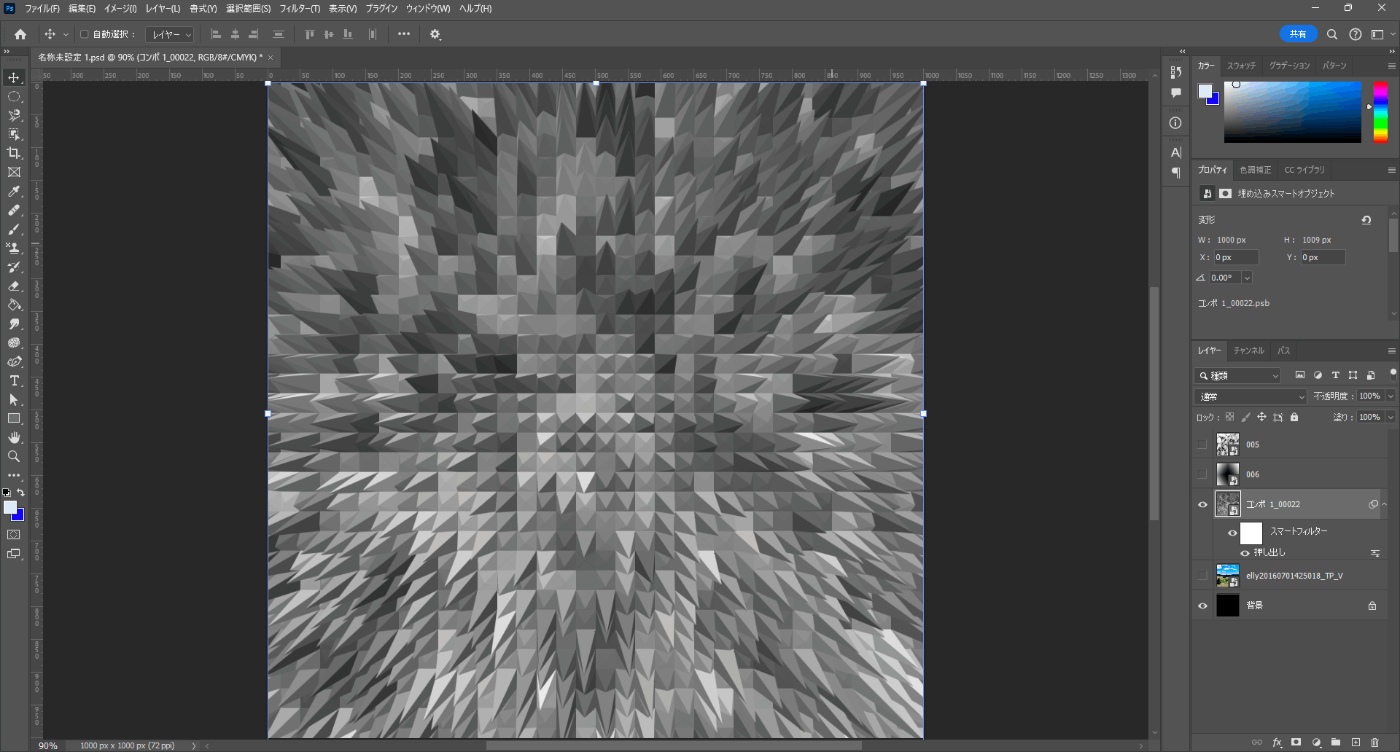The image size is (1400, 752).
Task: Click the hue spectrum slider
Action: pos(1379,112)
